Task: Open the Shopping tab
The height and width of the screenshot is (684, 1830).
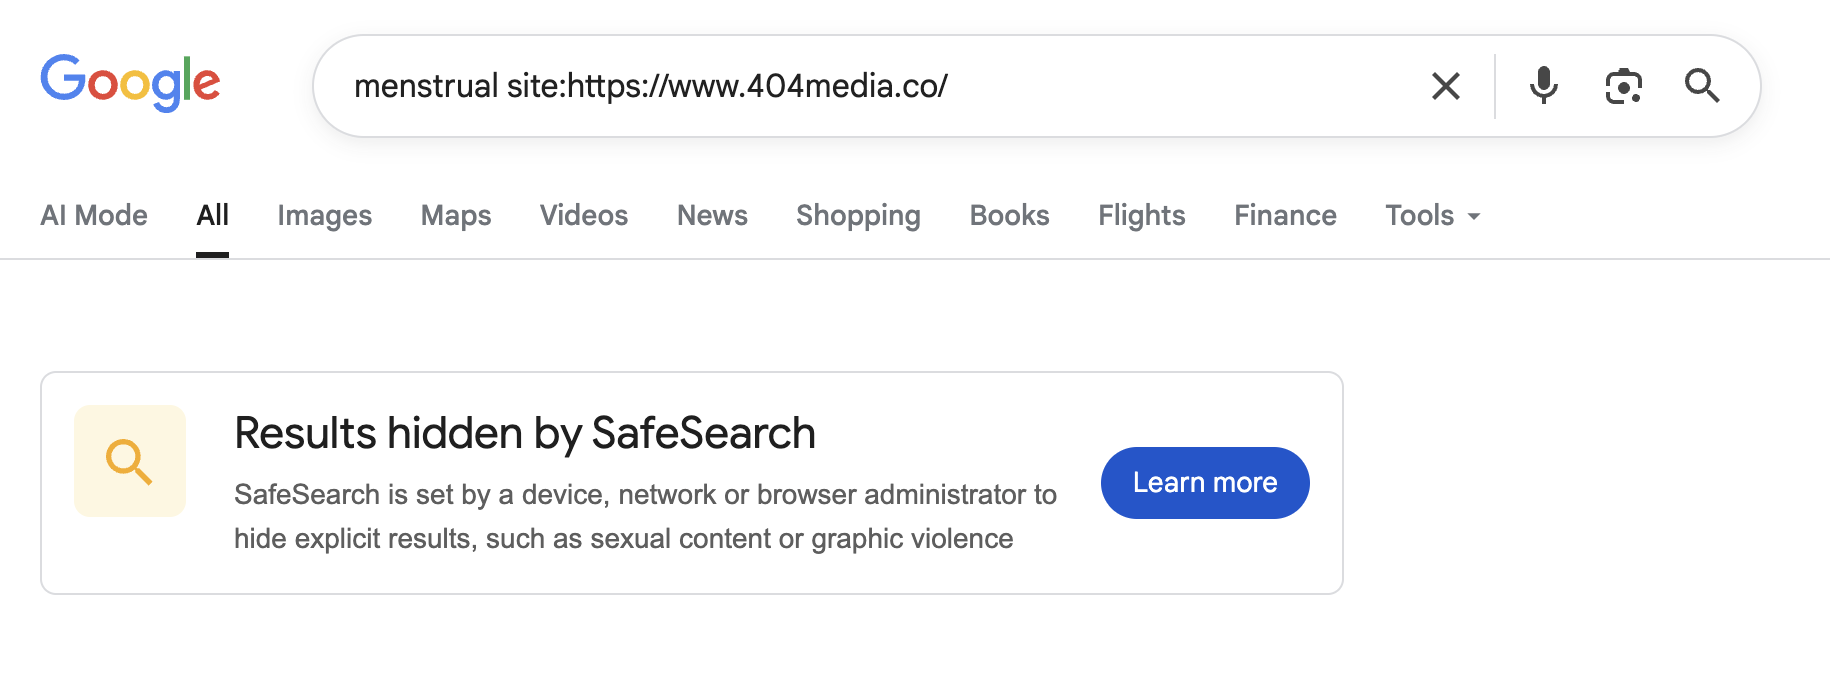Action: pos(858,215)
